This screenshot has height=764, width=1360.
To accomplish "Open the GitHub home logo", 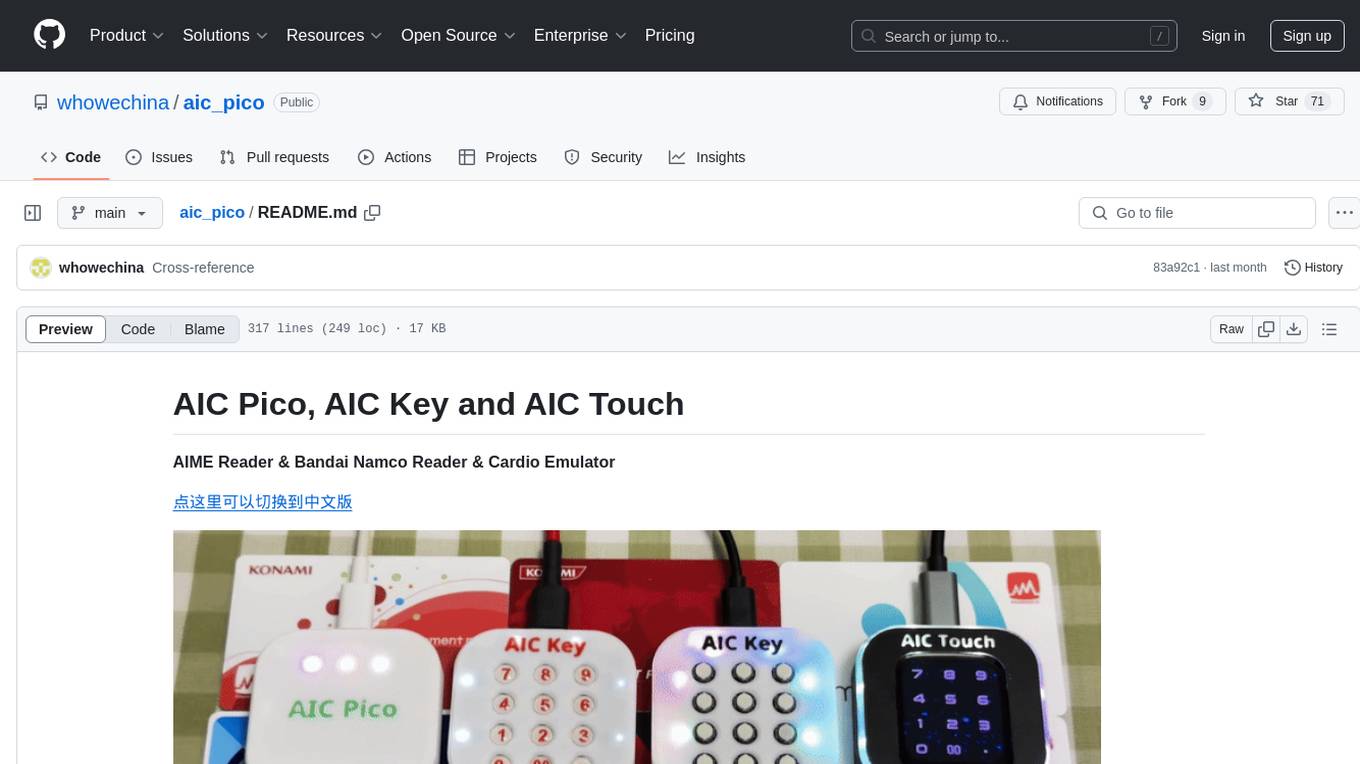I will (49, 35).
